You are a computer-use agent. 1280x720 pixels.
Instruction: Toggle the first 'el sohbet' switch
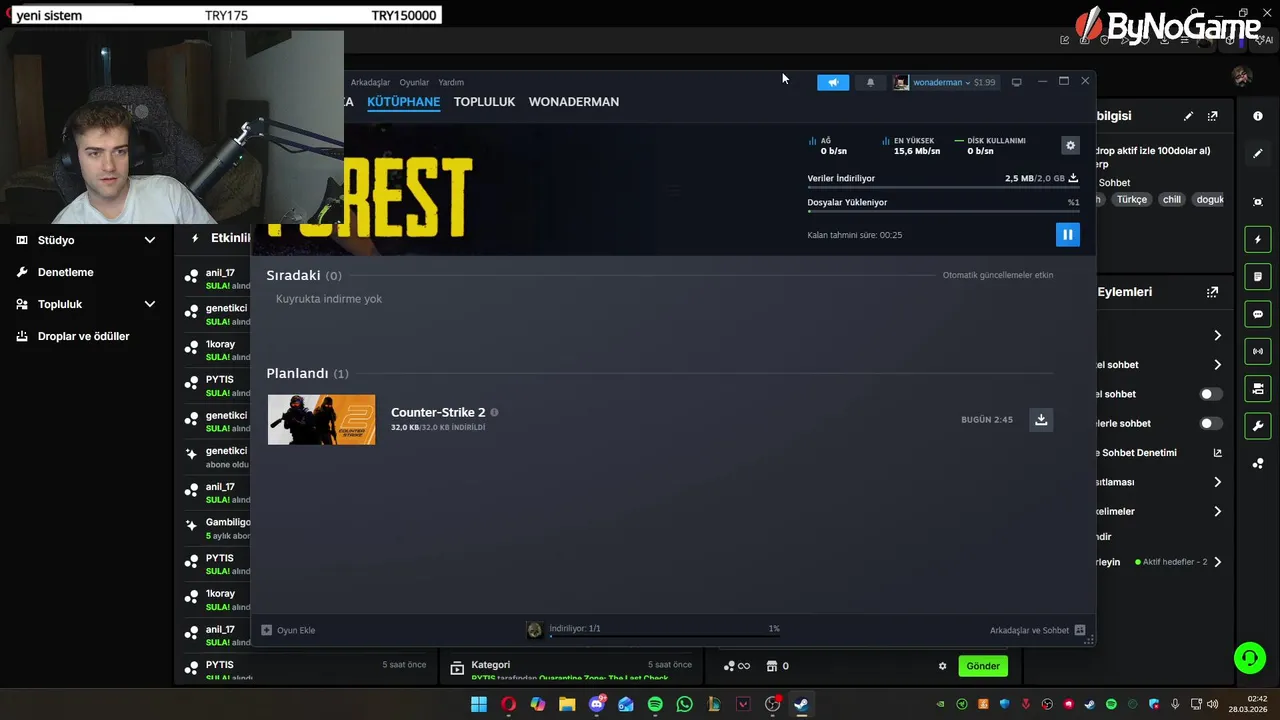1211,394
